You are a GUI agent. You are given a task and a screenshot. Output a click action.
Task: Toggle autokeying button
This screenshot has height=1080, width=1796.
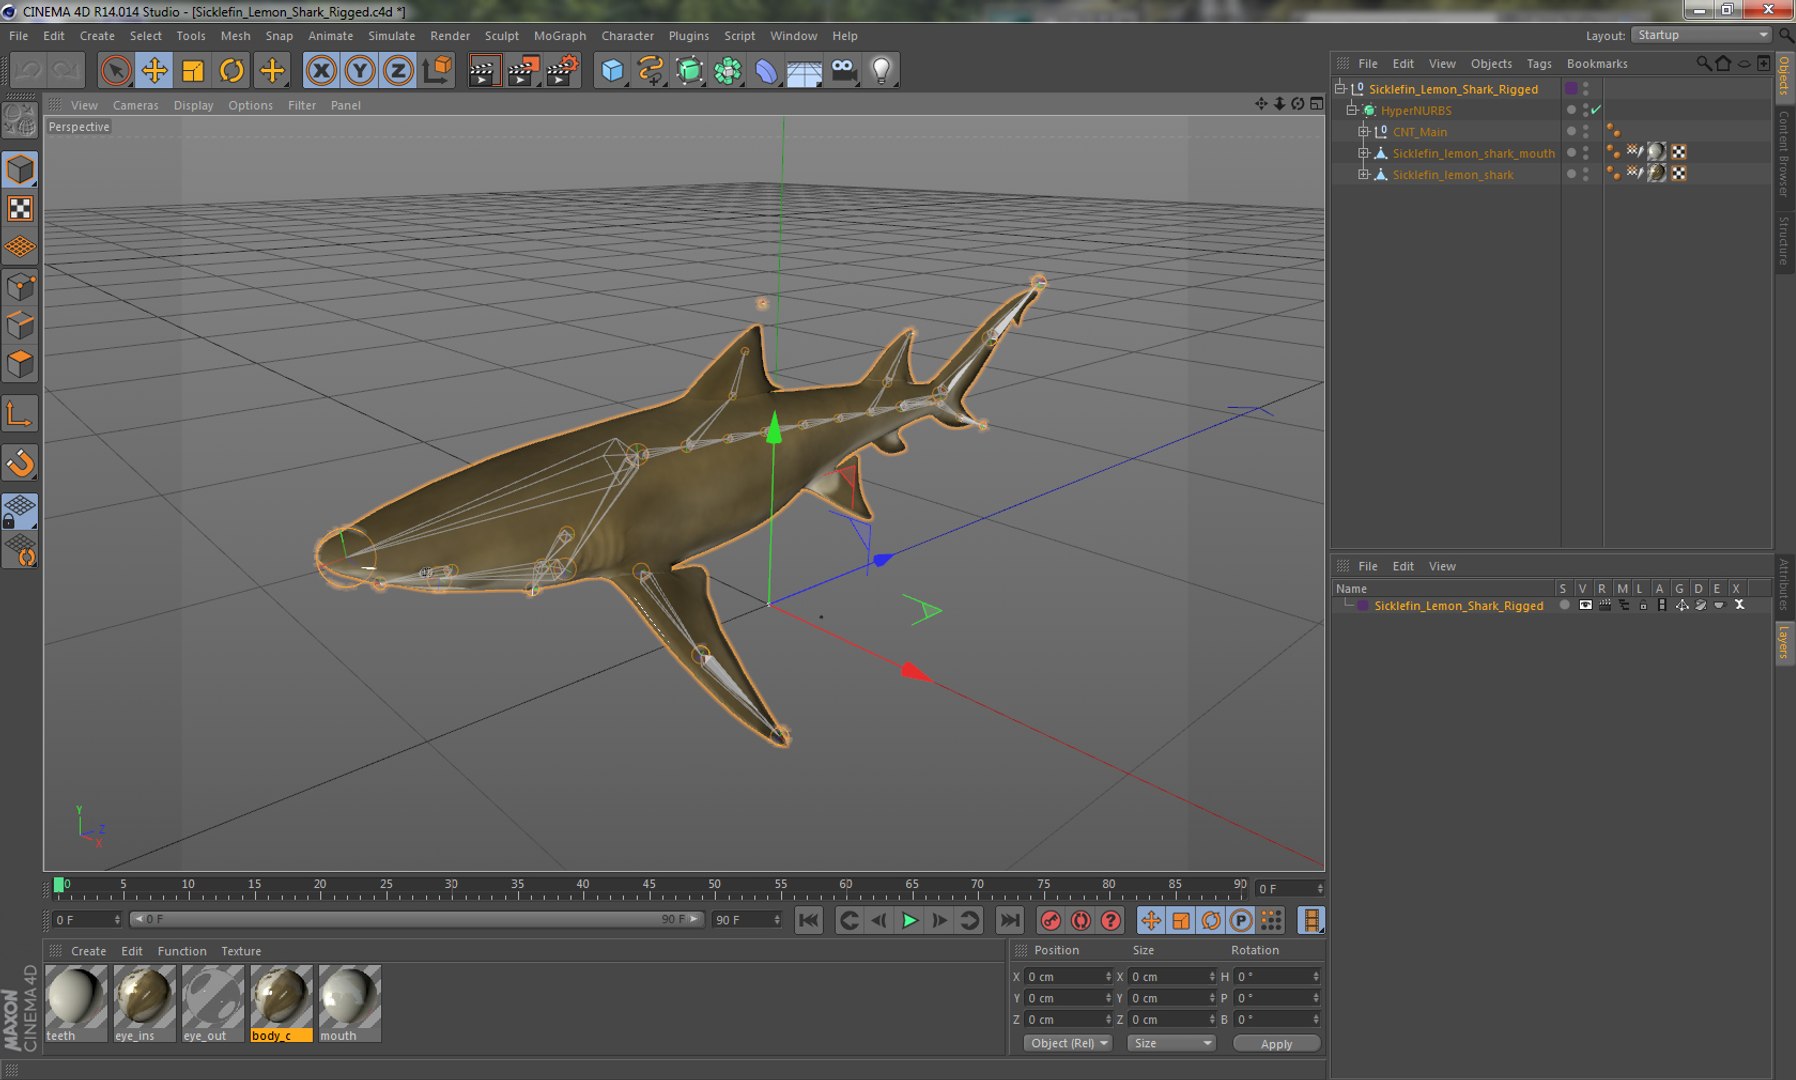tap(1081, 920)
